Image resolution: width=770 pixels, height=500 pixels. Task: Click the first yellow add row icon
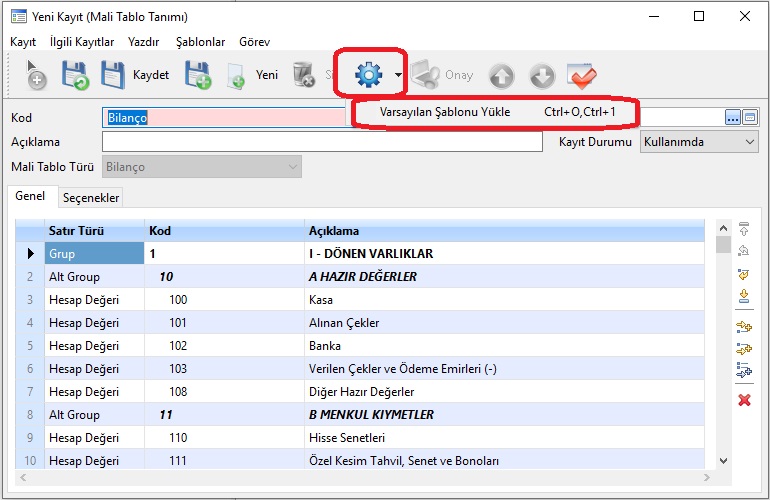(x=743, y=326)
